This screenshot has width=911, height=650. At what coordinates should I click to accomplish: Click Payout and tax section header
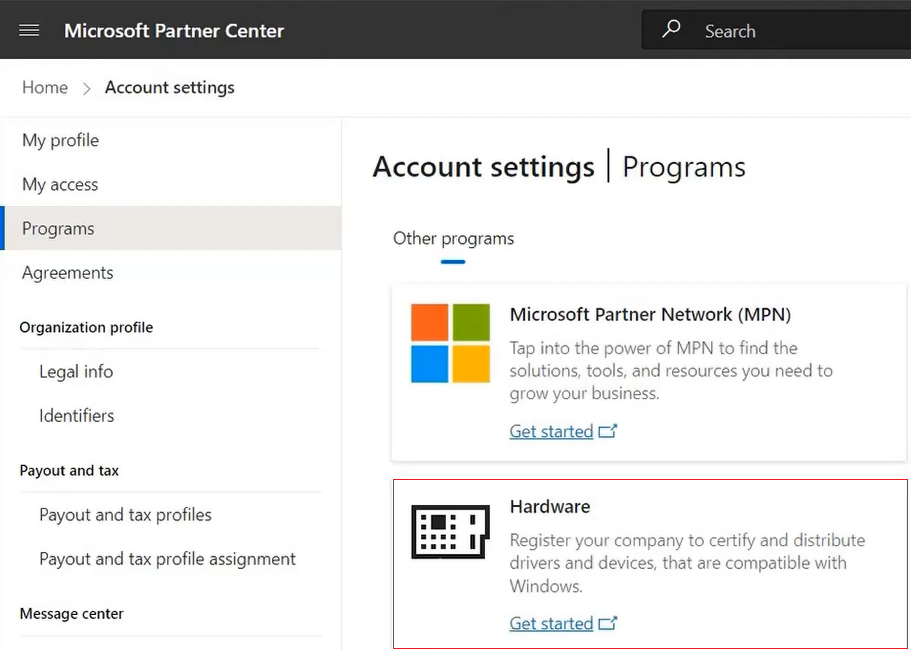point(69,471)
